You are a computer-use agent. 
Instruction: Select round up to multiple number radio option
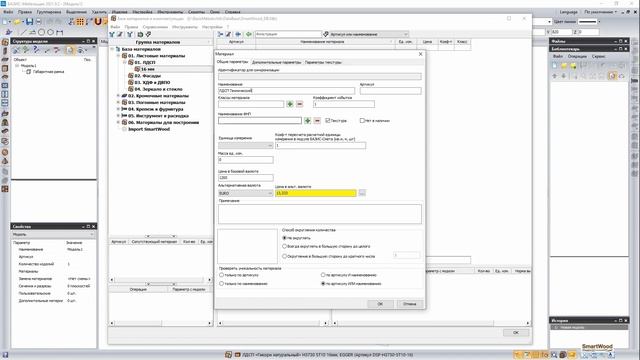284,256
